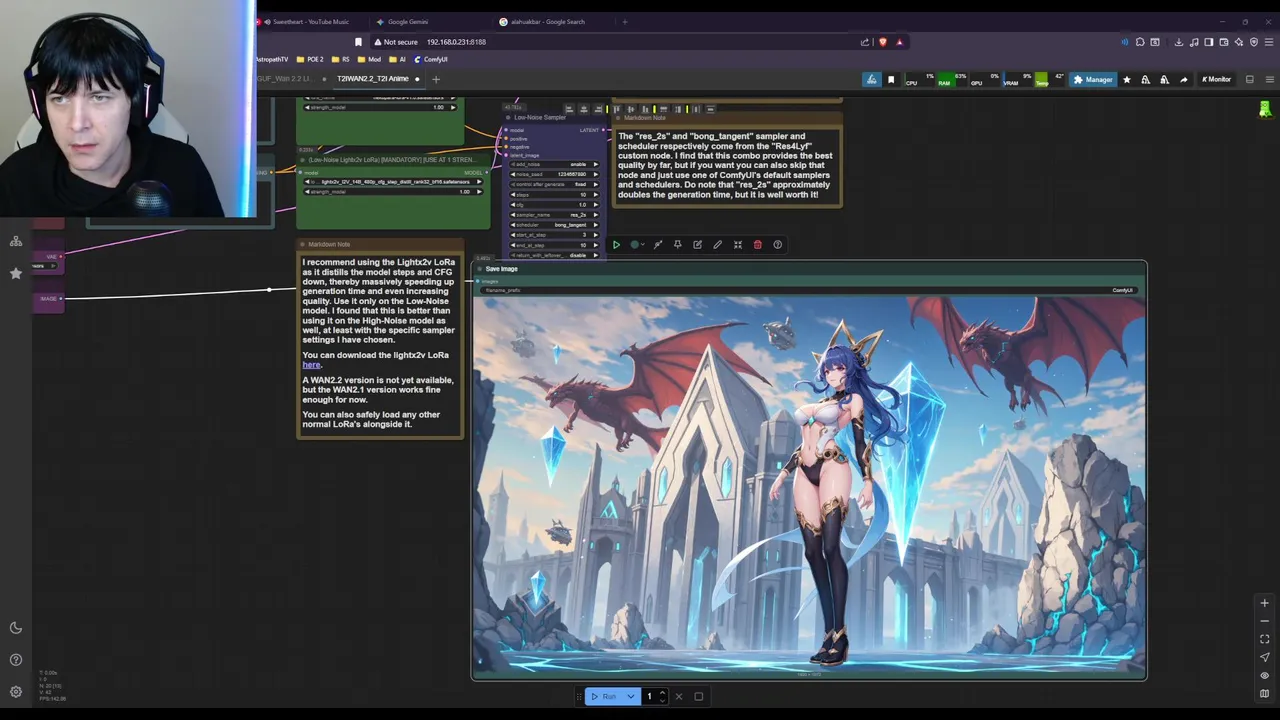1280x720 pixels.
Task: Follow the 'here' lightx2v download link
Action: (x=311, y=365)
